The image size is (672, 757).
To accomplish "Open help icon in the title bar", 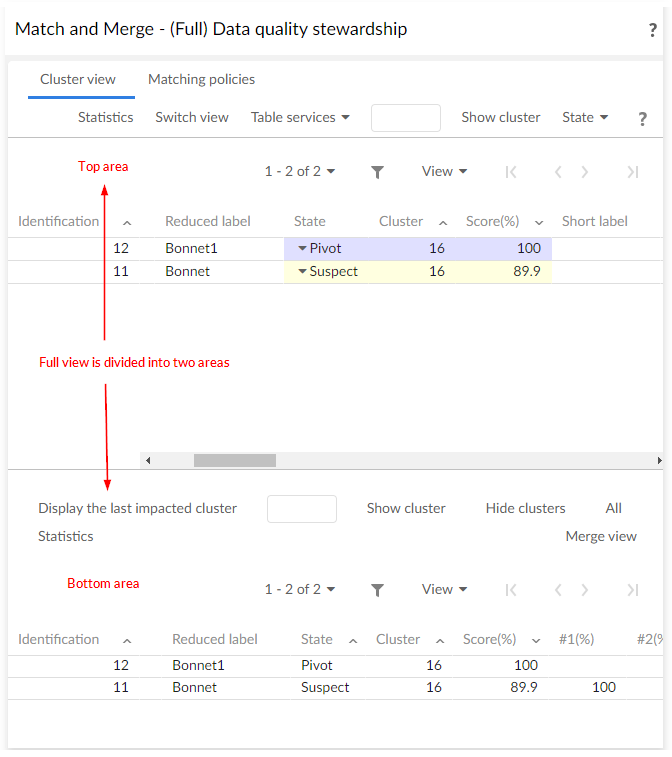I will coord(653,30).
